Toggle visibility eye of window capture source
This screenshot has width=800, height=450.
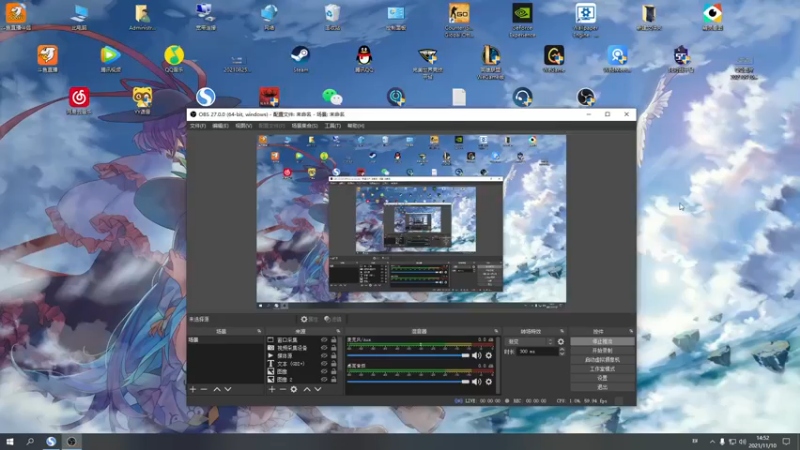point(324,340)
